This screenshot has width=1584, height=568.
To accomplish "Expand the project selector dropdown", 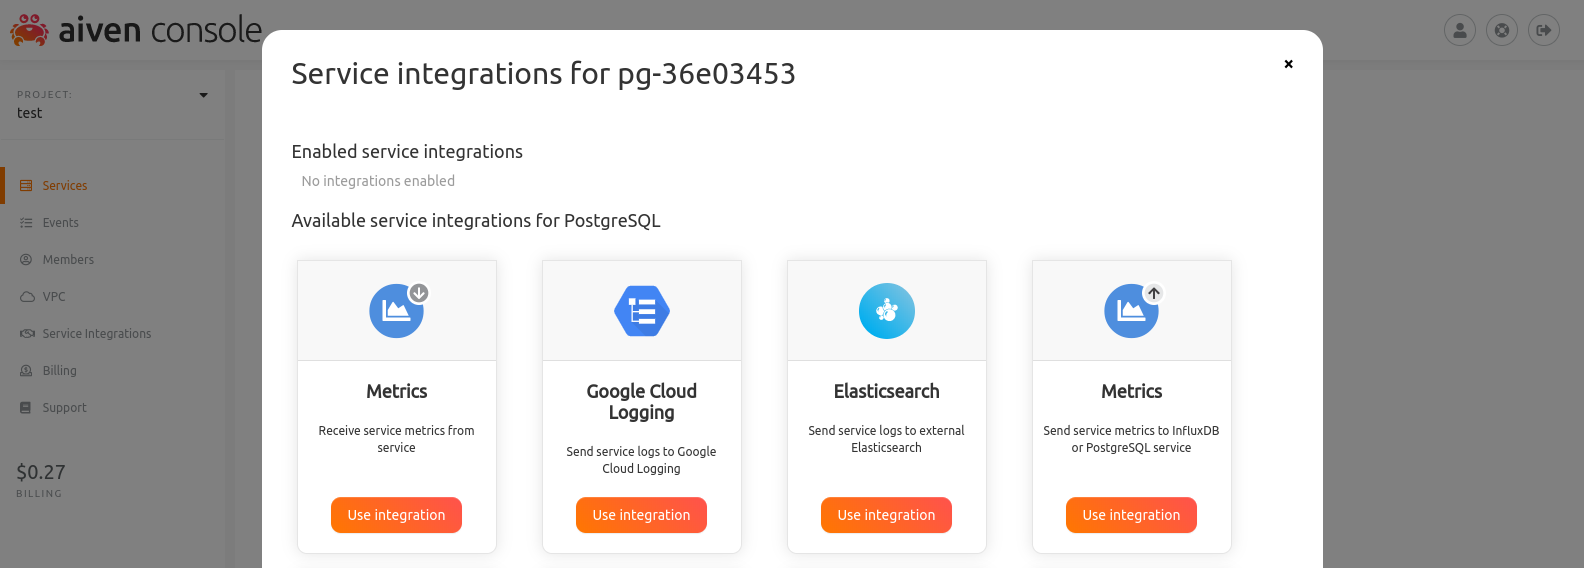I will pos(204,95).
